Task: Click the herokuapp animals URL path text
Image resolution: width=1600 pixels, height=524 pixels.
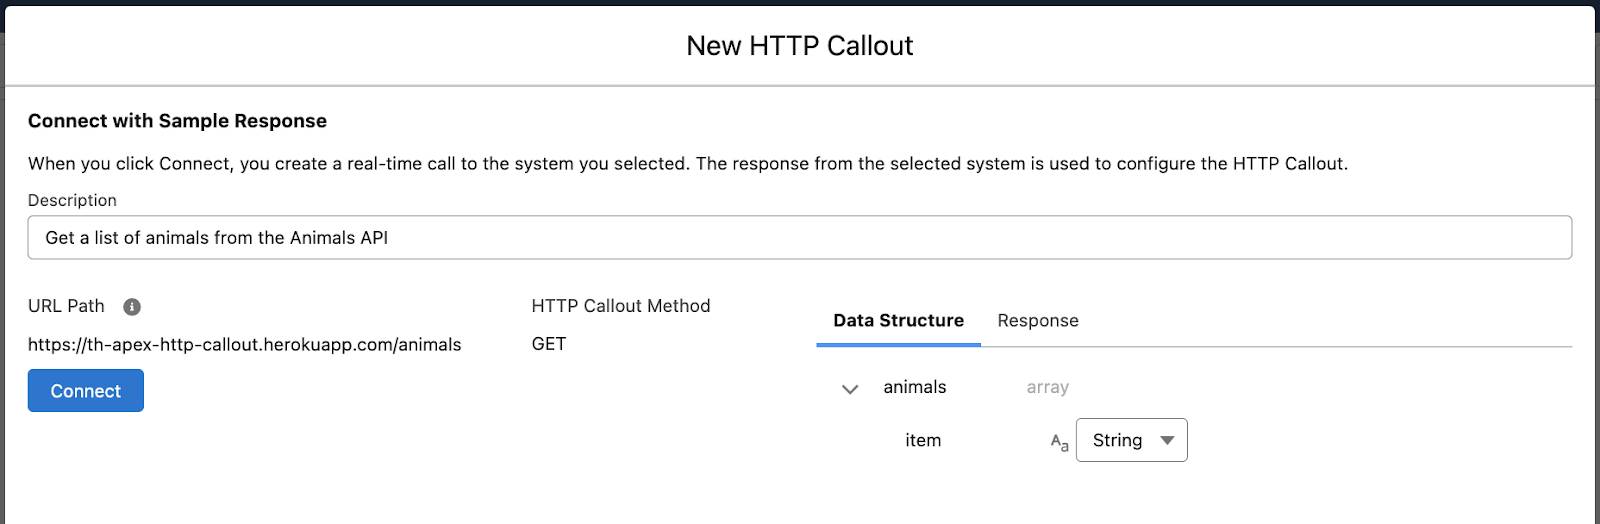Action: click(x=244, y=344)
